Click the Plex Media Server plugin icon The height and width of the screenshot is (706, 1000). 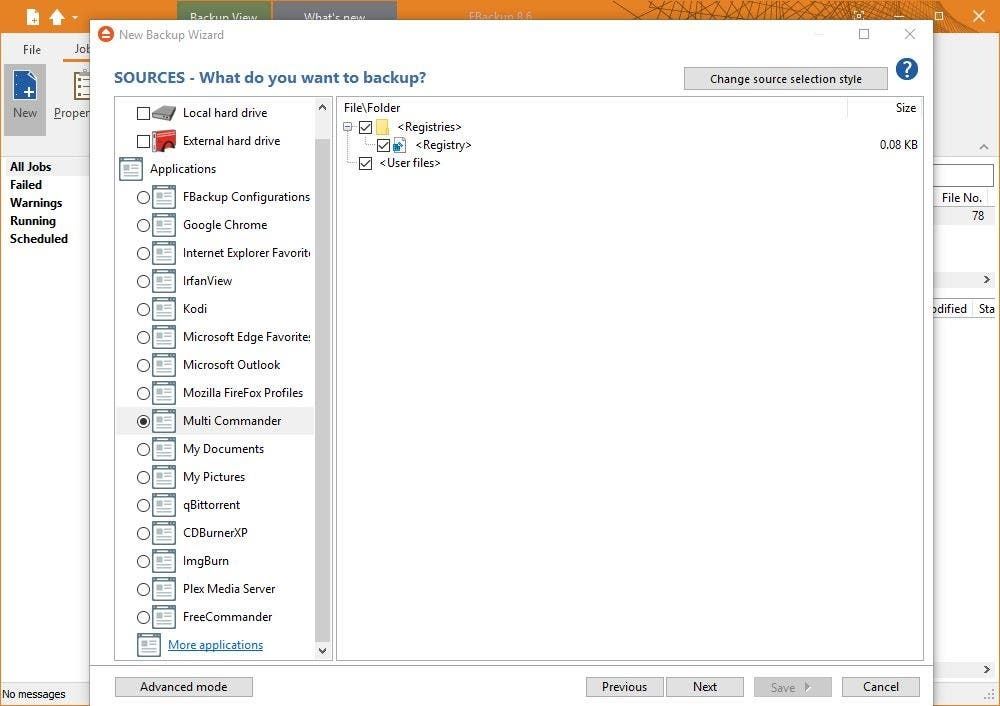[164, 590]
